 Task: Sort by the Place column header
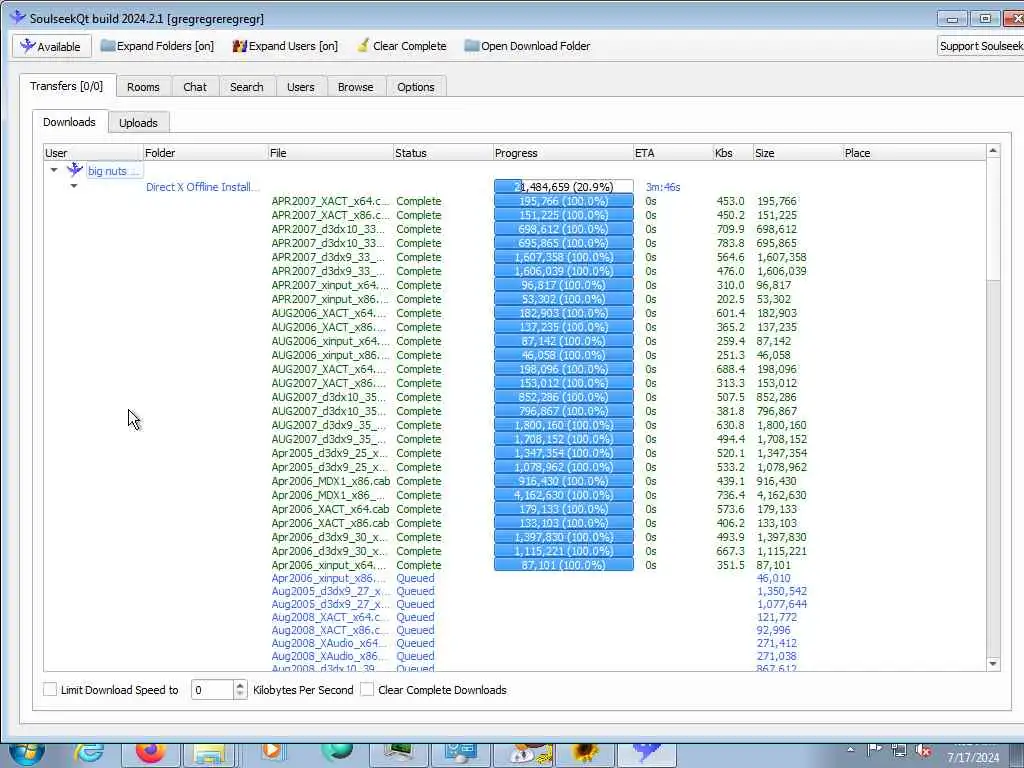pyautogui.click(x=914, y=153)
